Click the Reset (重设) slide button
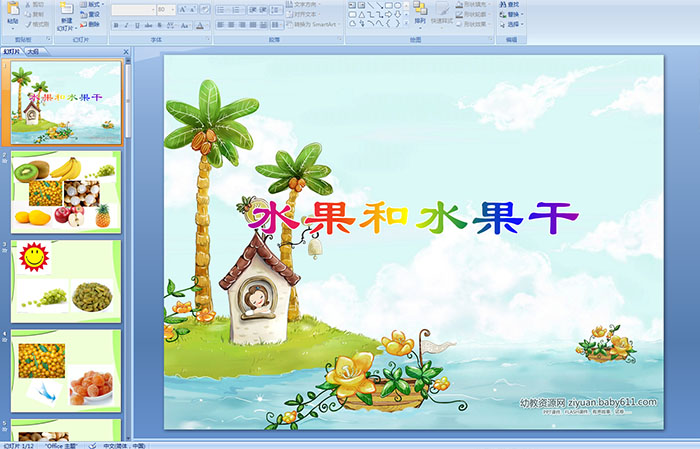 pos(90,14)
